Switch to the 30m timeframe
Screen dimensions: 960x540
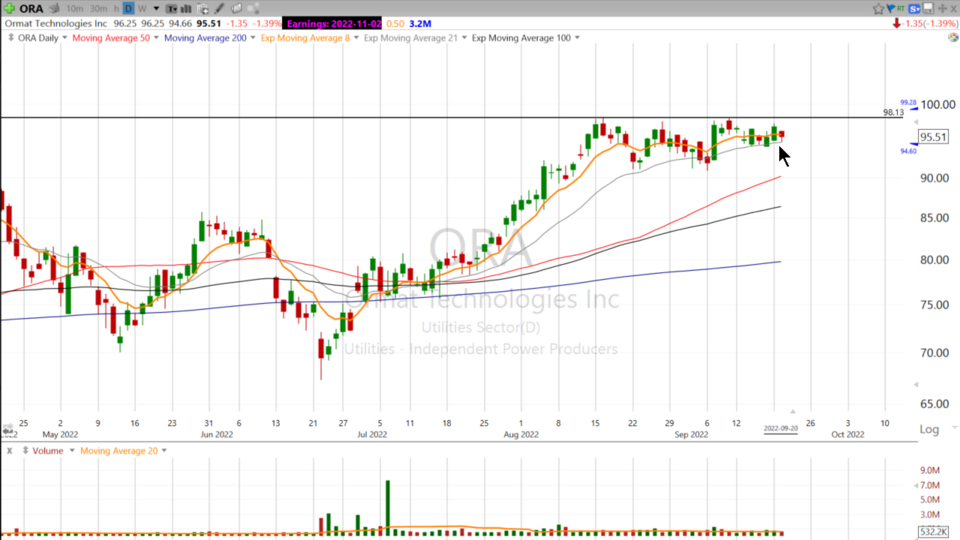coord(98,9)
